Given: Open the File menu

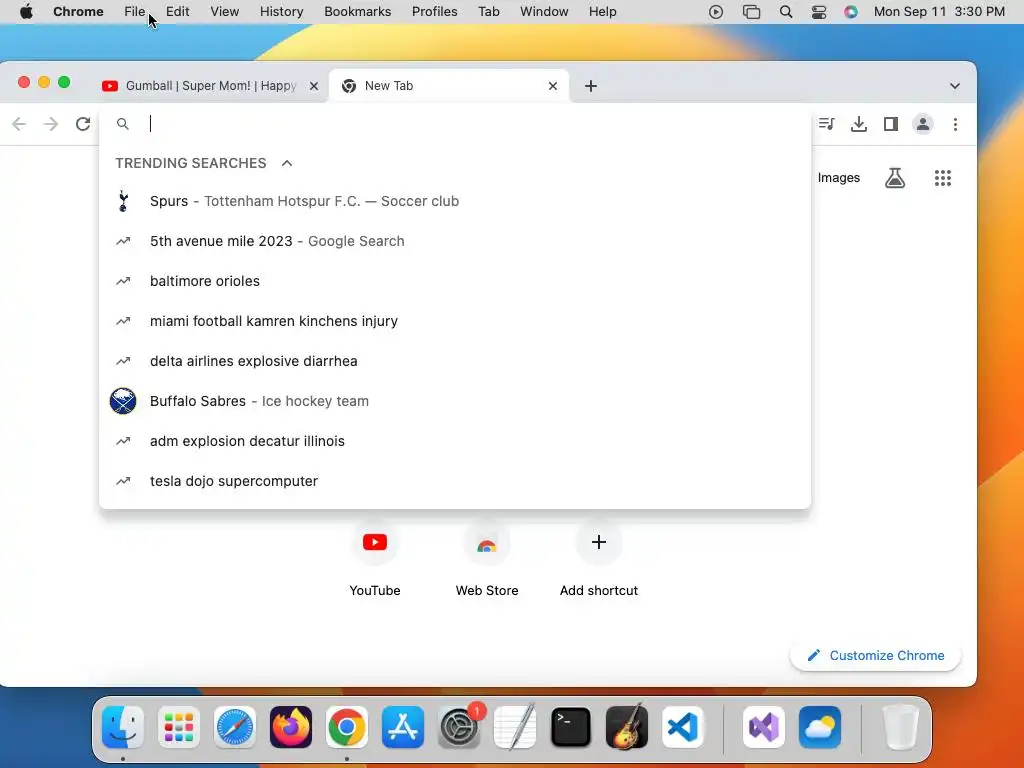Looking at the screenshot, I should click(x=135, y=12).
